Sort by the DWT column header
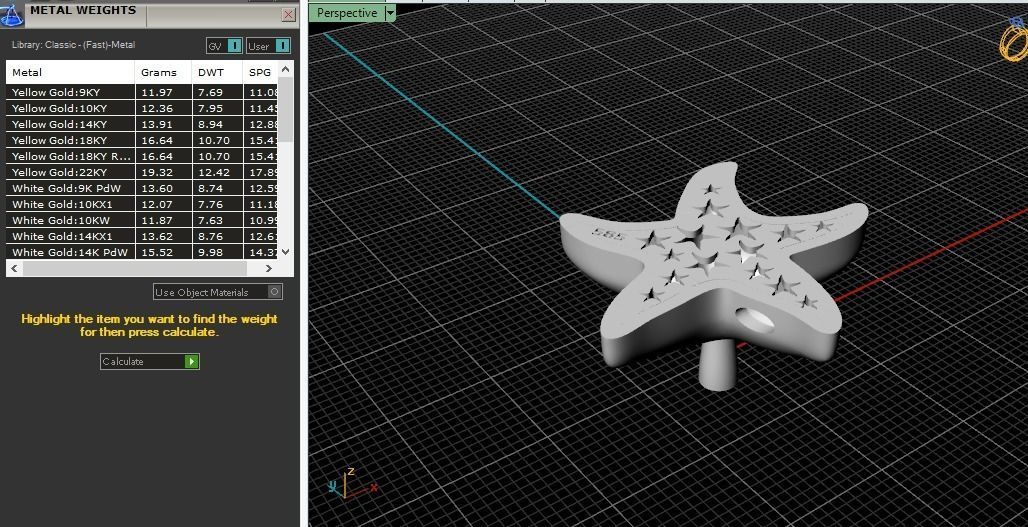 tap(218, 72)
